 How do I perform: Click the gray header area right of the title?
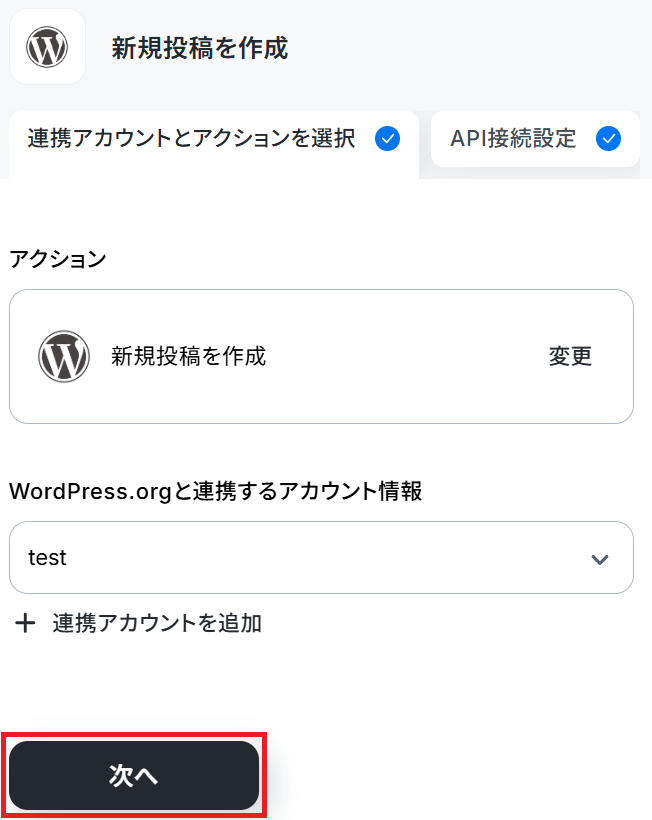click(x=471, y=48)
